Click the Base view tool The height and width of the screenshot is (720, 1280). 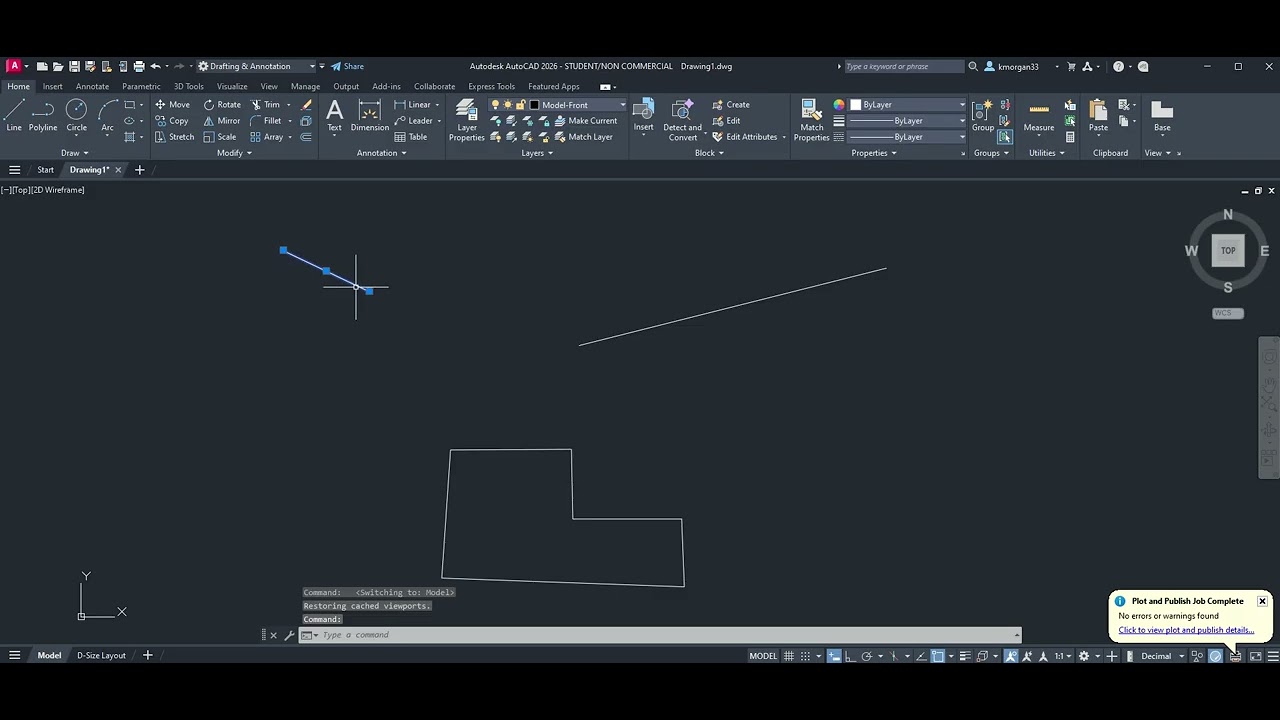click(1162, 115)
